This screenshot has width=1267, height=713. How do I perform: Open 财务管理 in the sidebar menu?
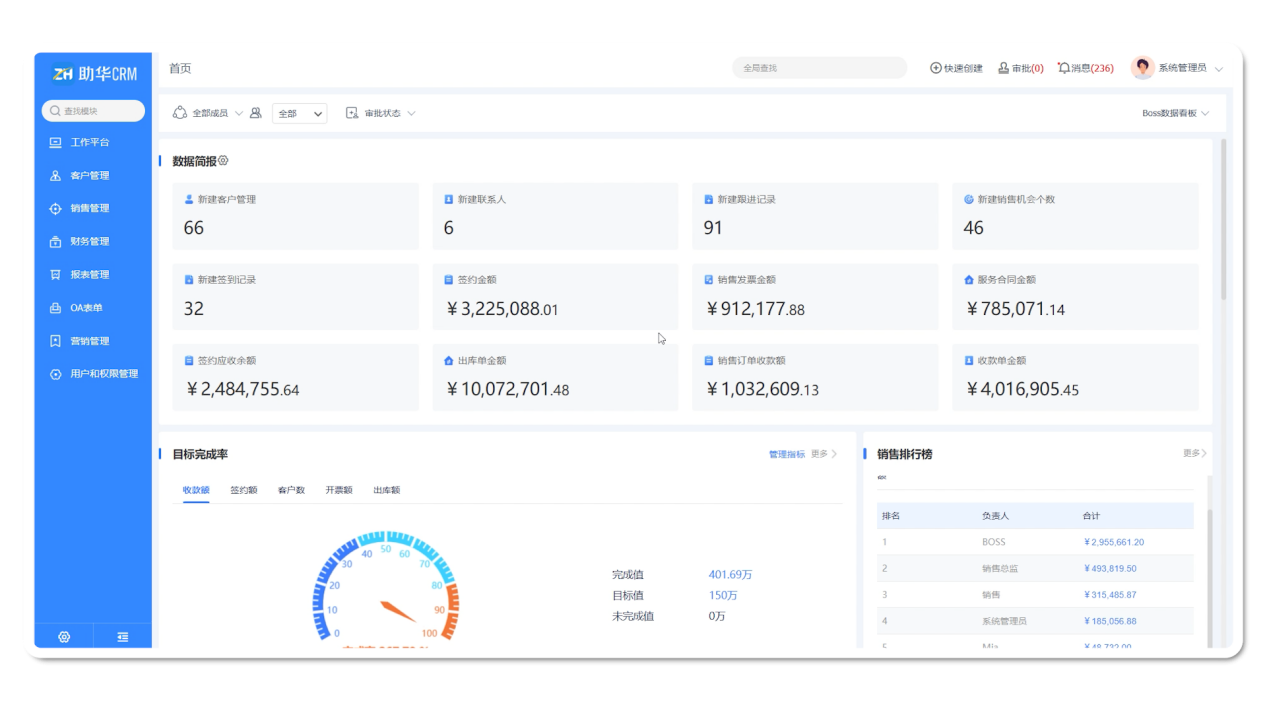(89, 242)
